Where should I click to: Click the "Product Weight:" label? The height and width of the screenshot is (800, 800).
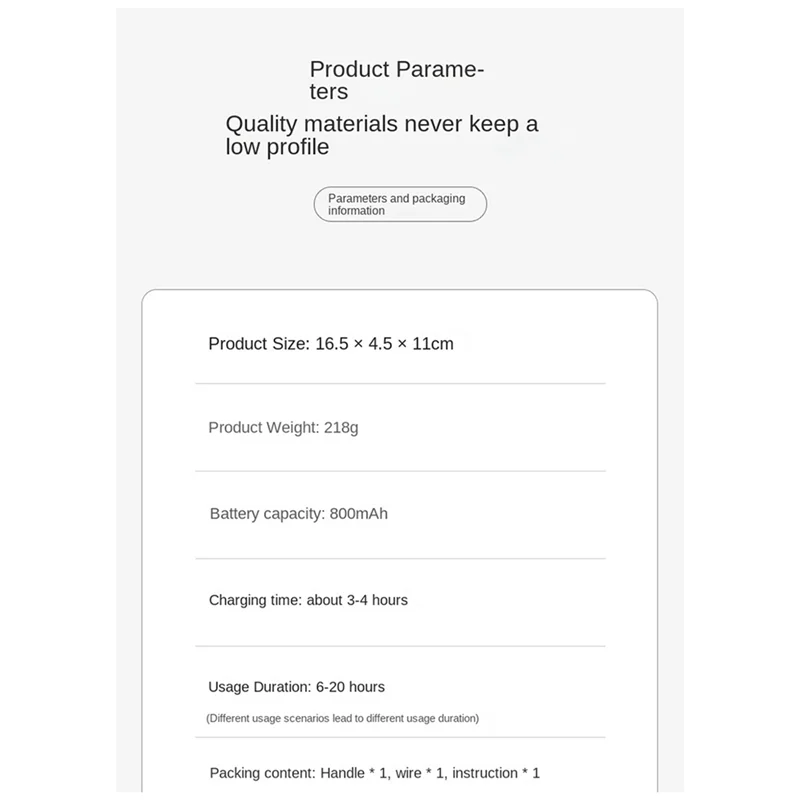pos(263,428)
